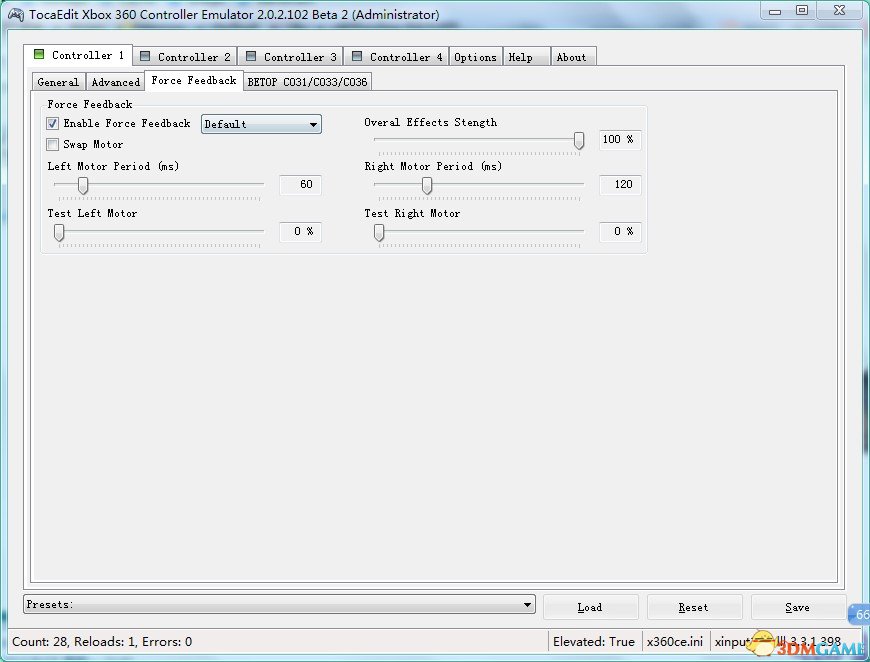Image resolution: width=870 pixels, height=662 pixels.
Task: Click the Test Left Motor slider thumb
Action: [x=59, y=233]
